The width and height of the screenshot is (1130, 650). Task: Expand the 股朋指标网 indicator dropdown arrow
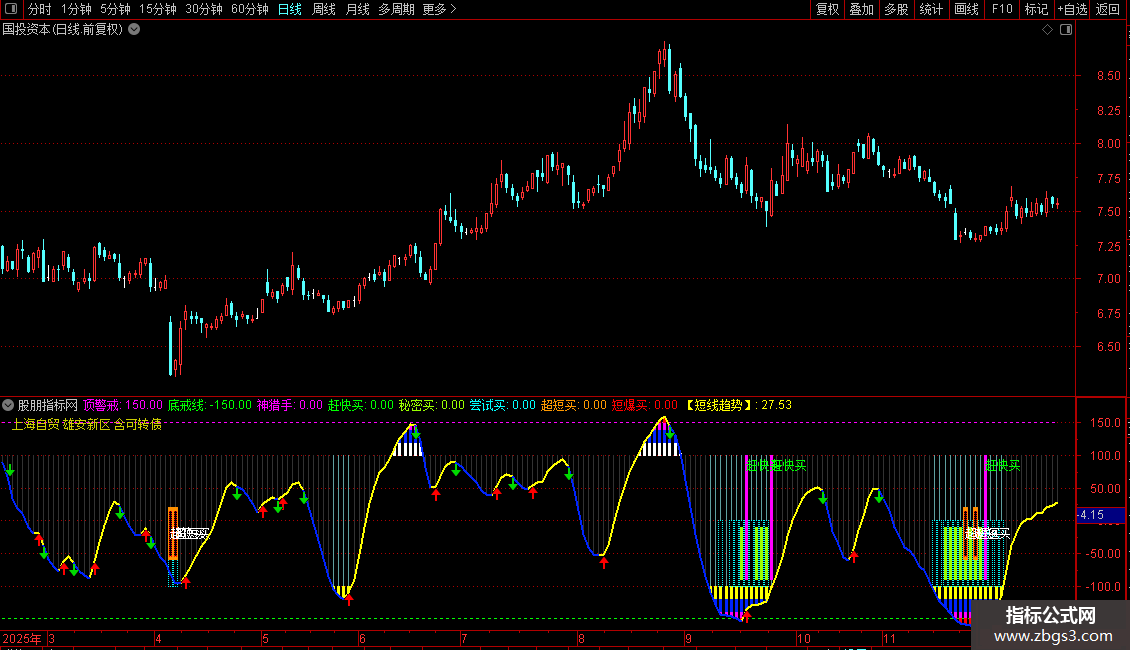(x=9, y=405)
